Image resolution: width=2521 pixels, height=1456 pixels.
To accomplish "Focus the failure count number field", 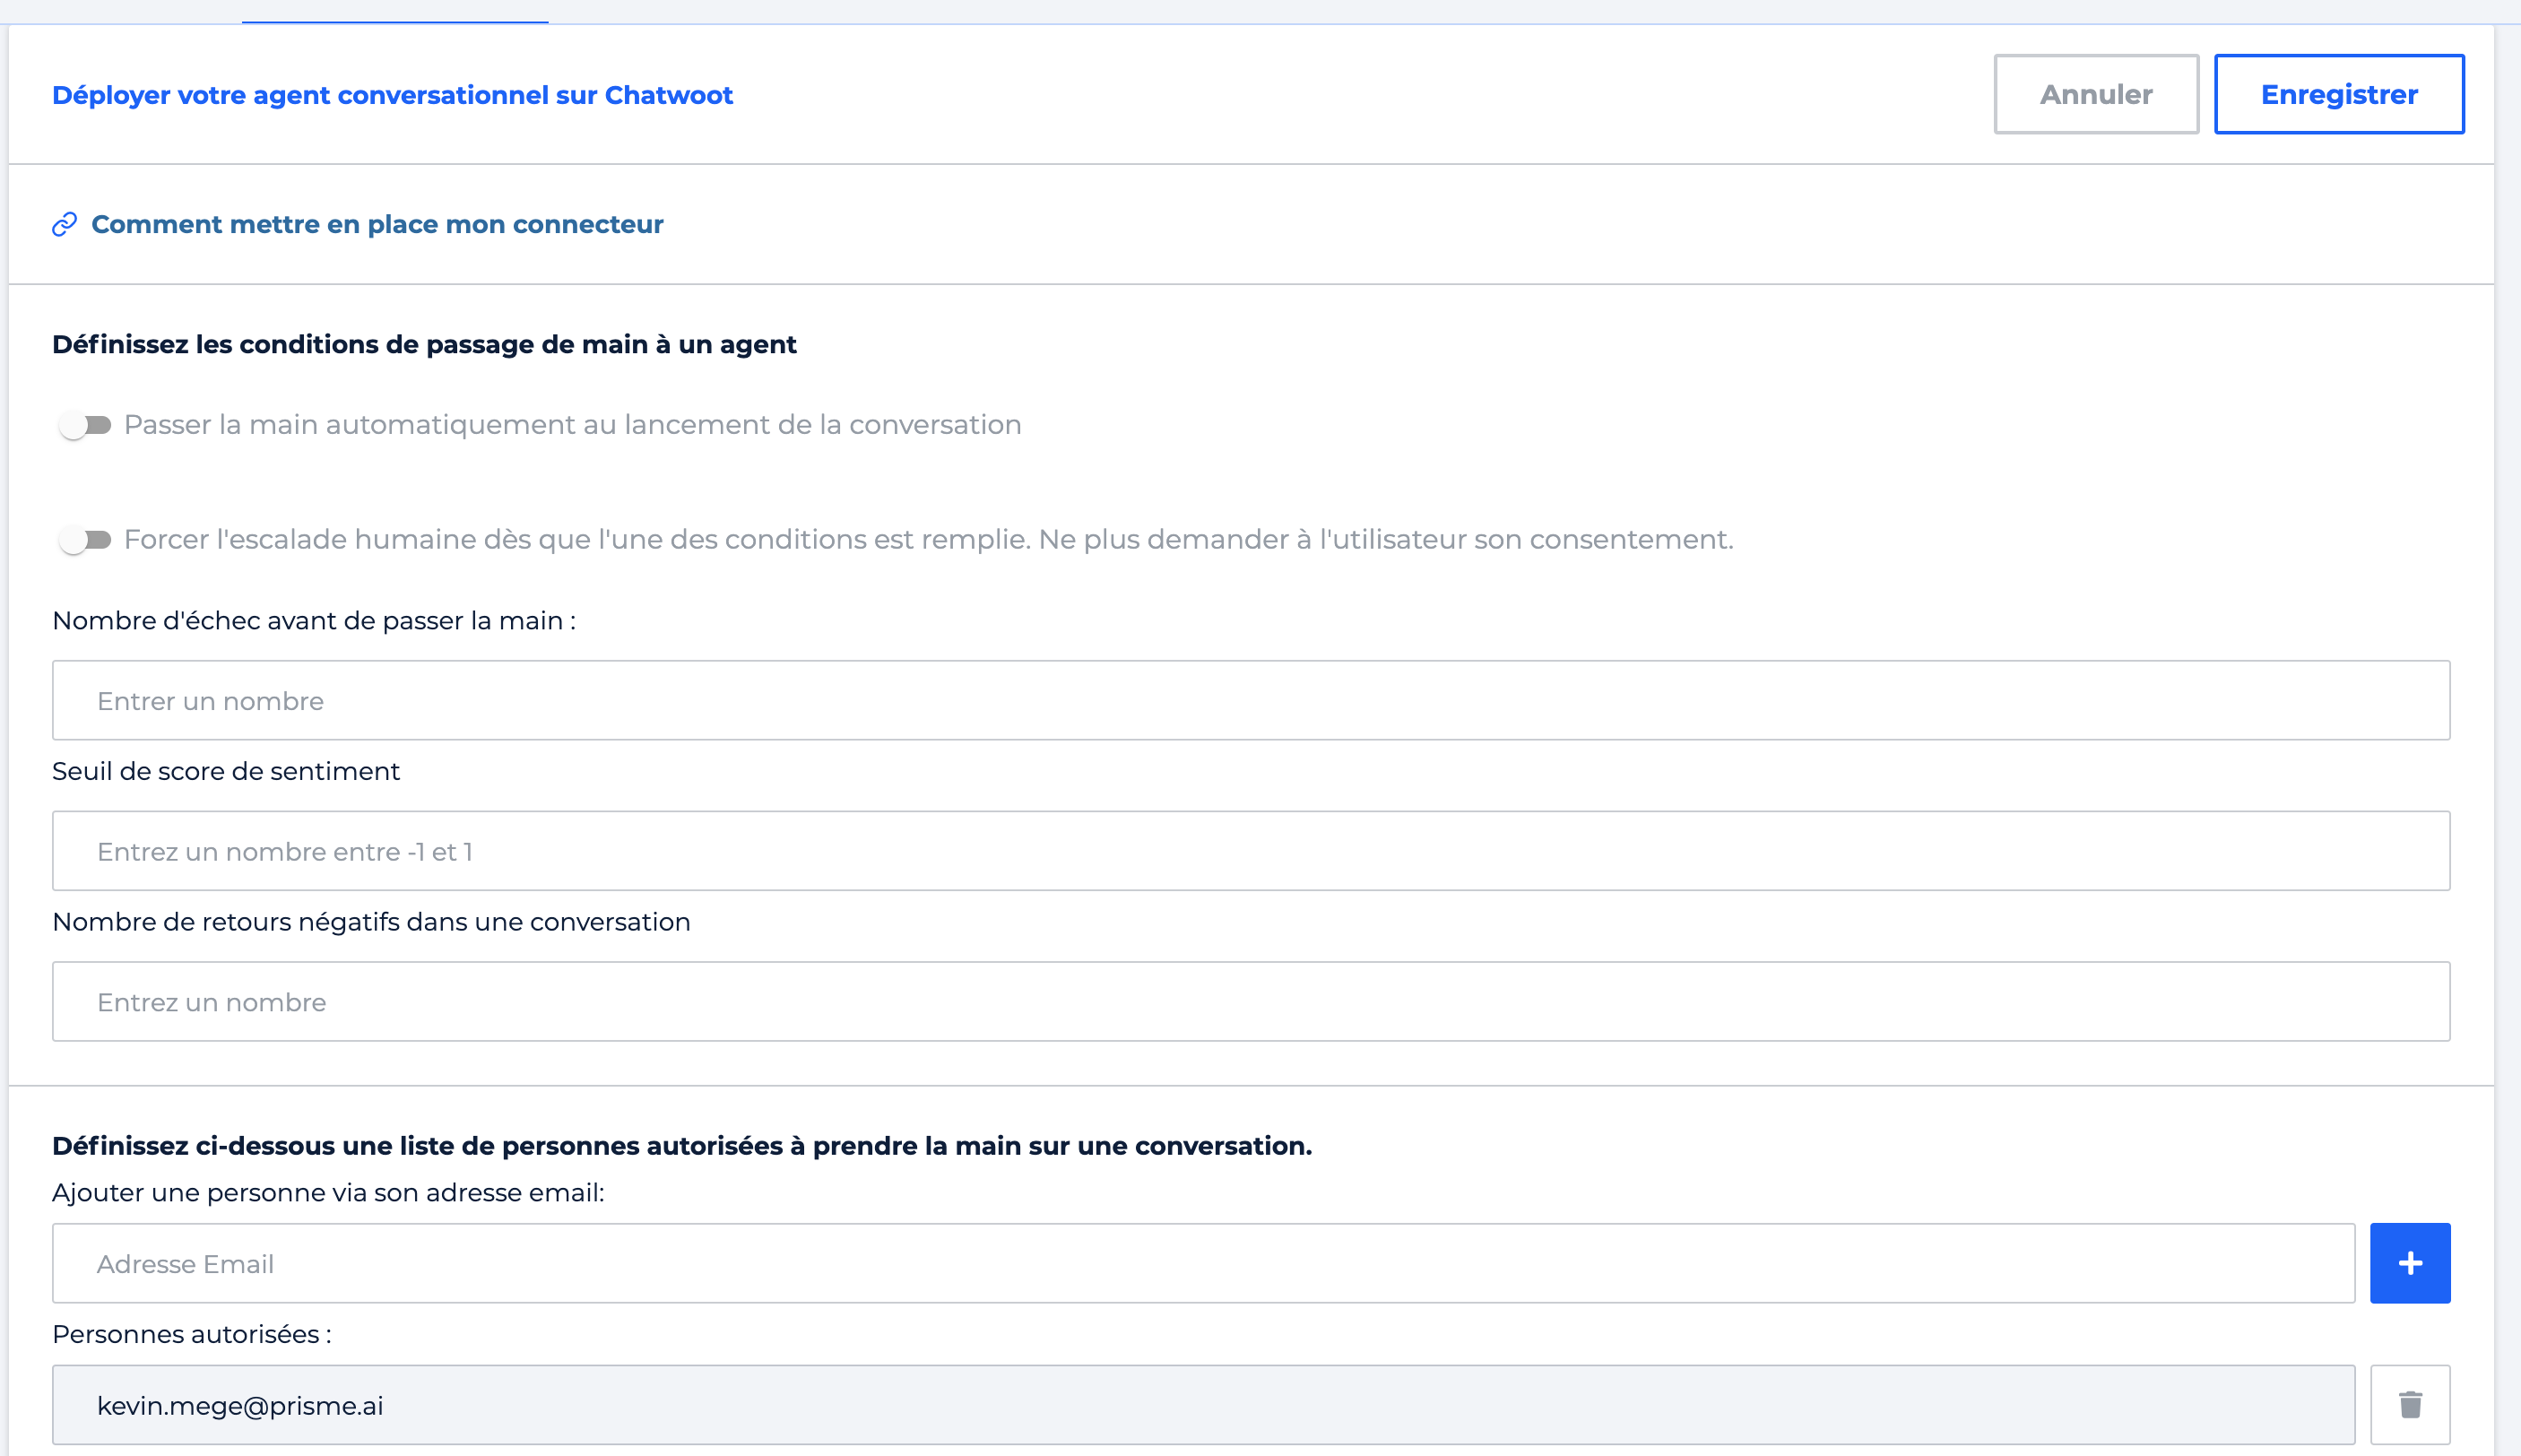I will pyautogui.click(x=1251, y=700).
